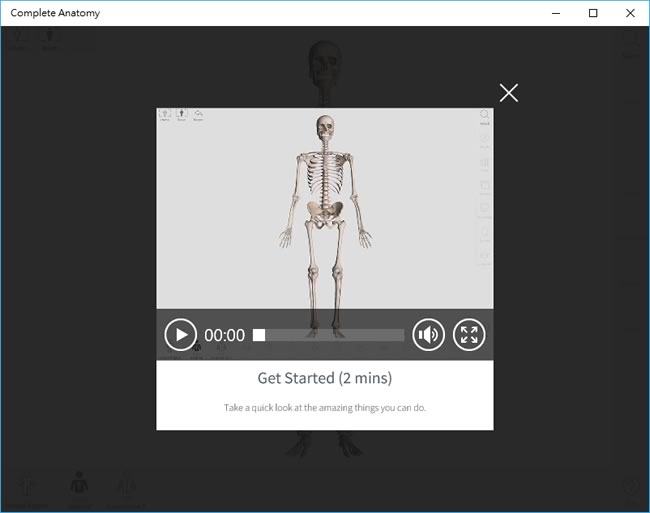Click the Get Started (2 mins) title

(x=325, y=378)
